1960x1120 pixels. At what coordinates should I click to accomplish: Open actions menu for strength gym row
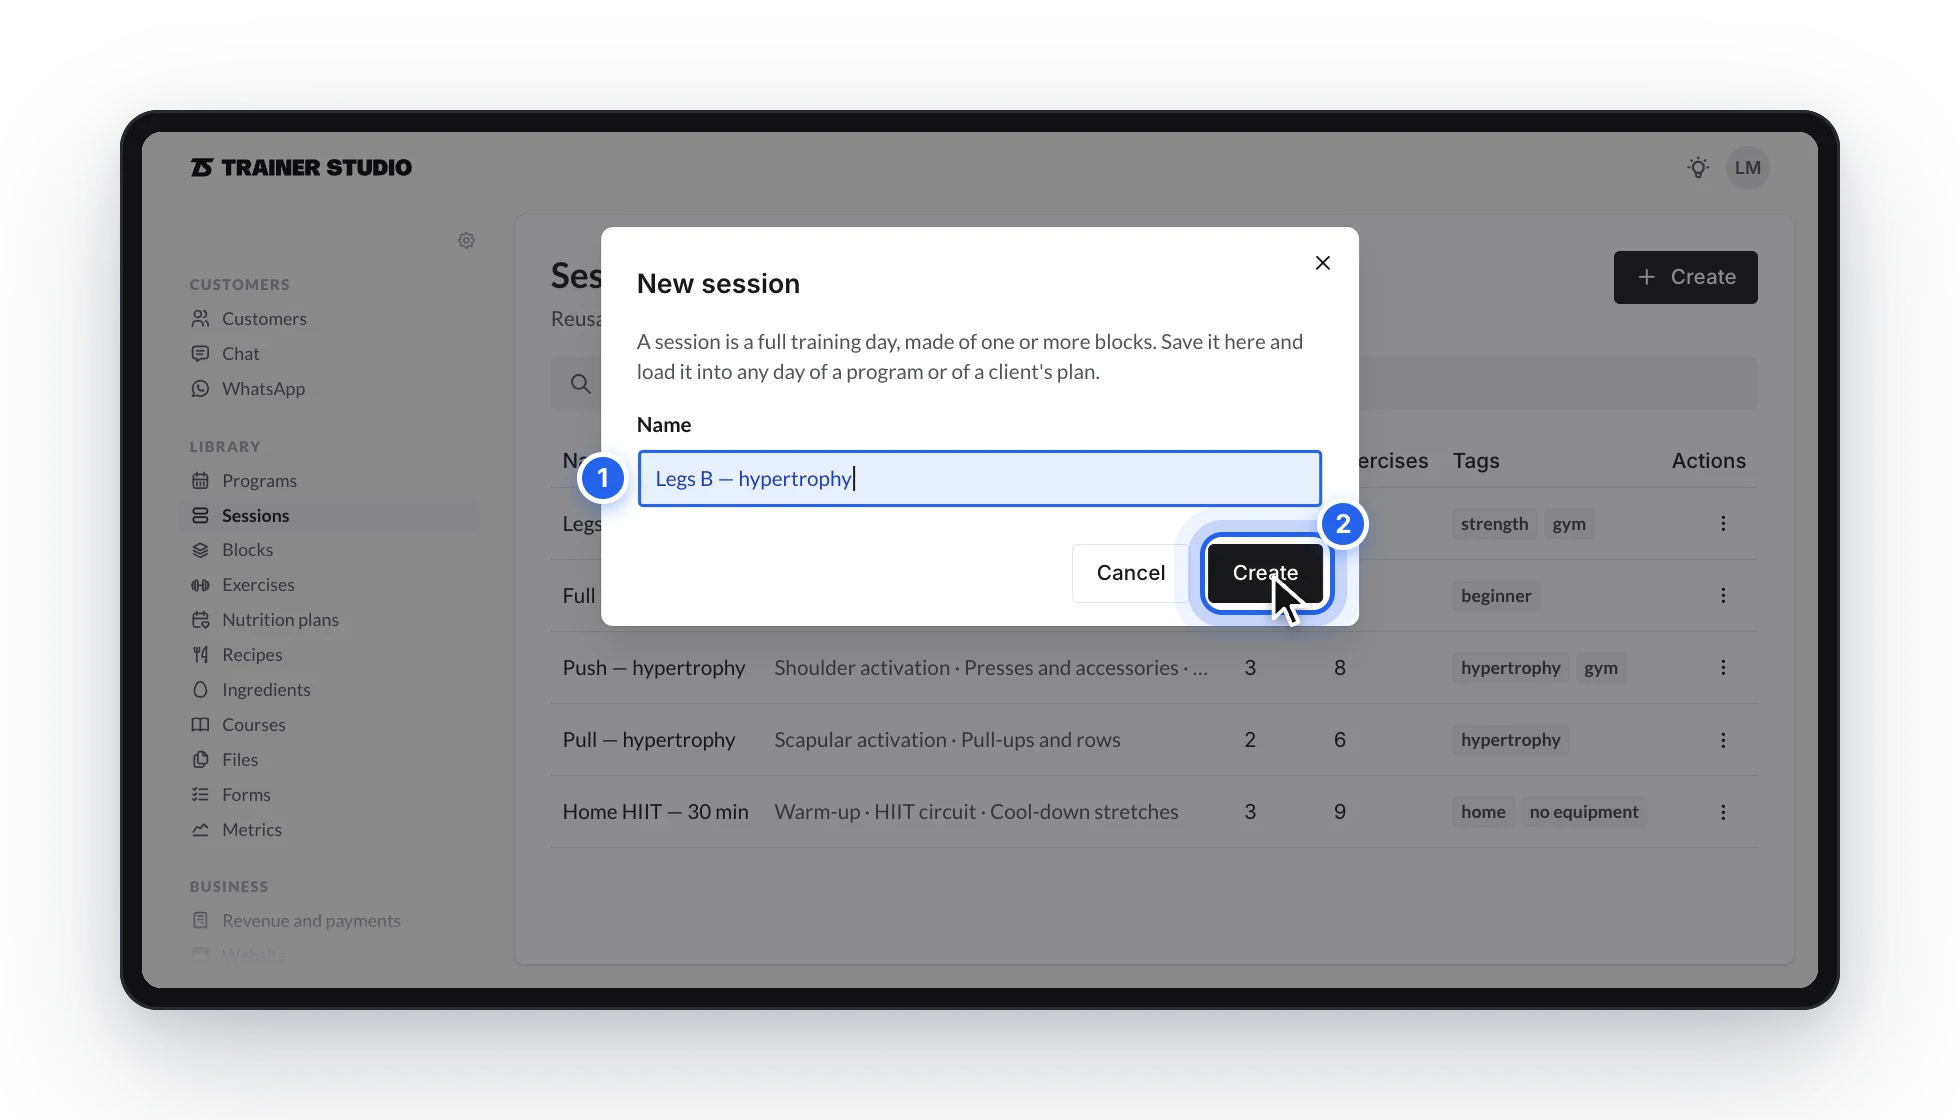click(1723, 524)
